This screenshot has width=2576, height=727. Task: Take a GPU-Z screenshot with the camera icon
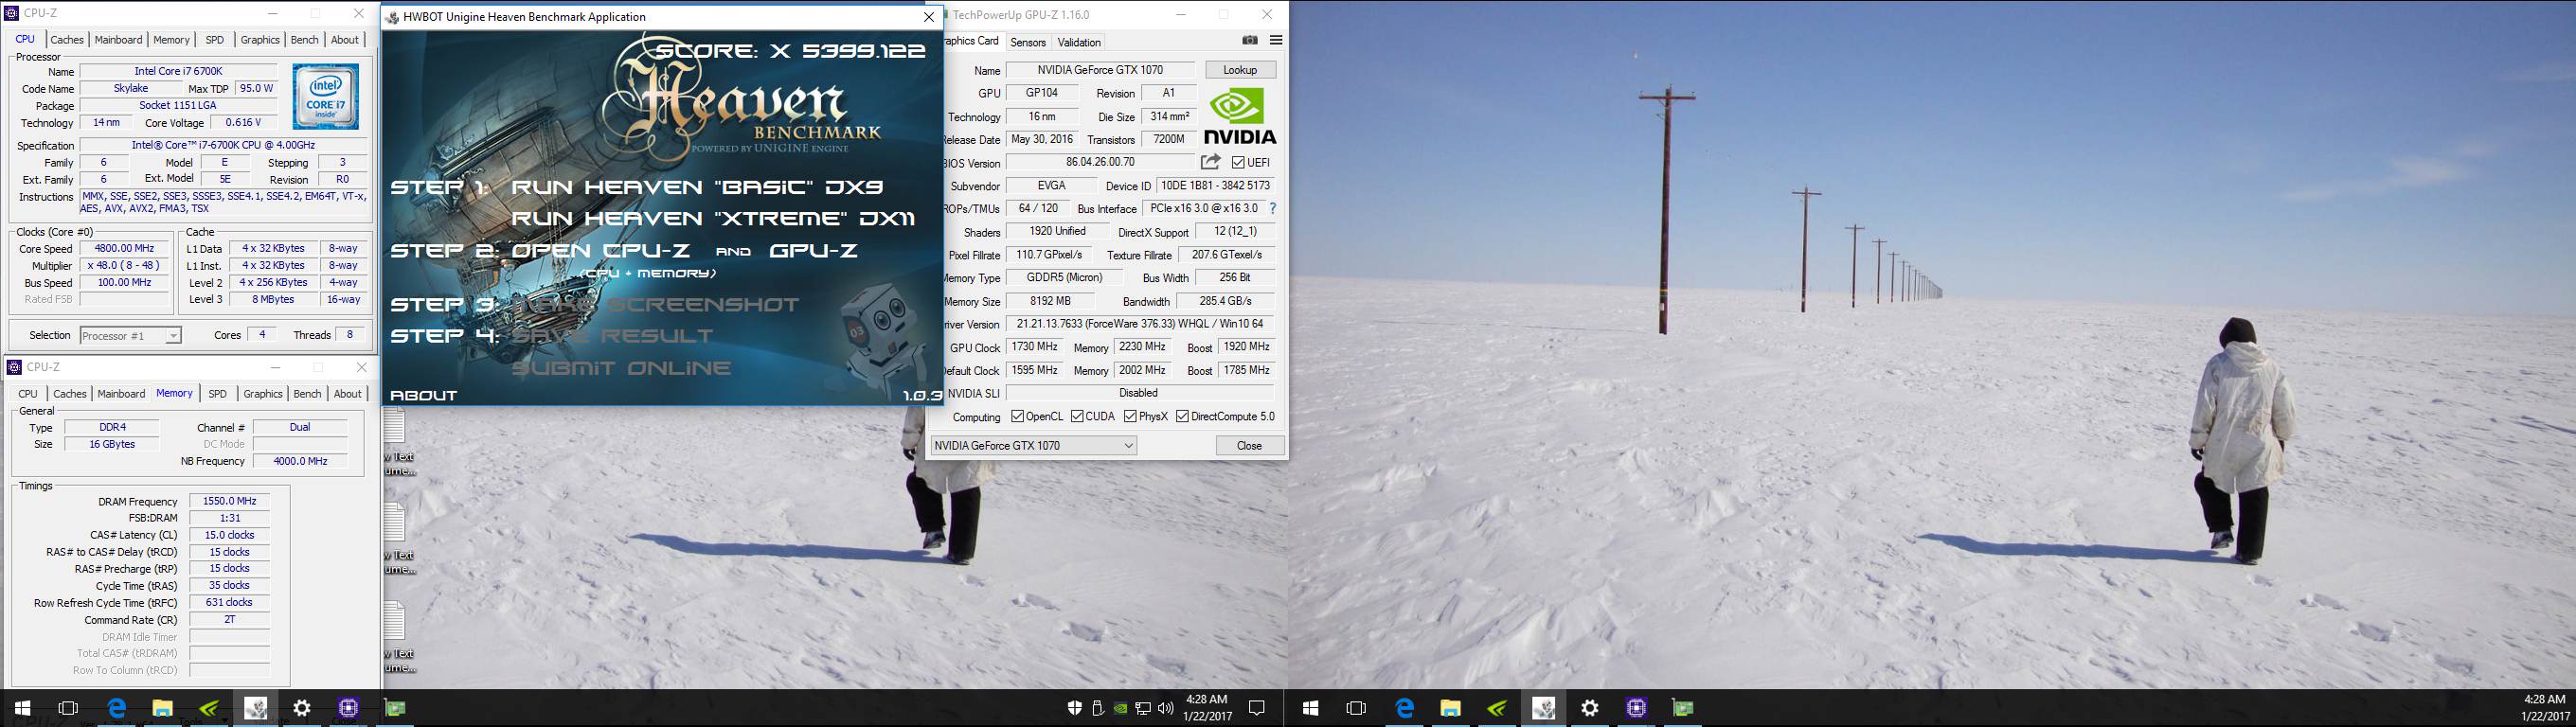[x=1249, y=40]
